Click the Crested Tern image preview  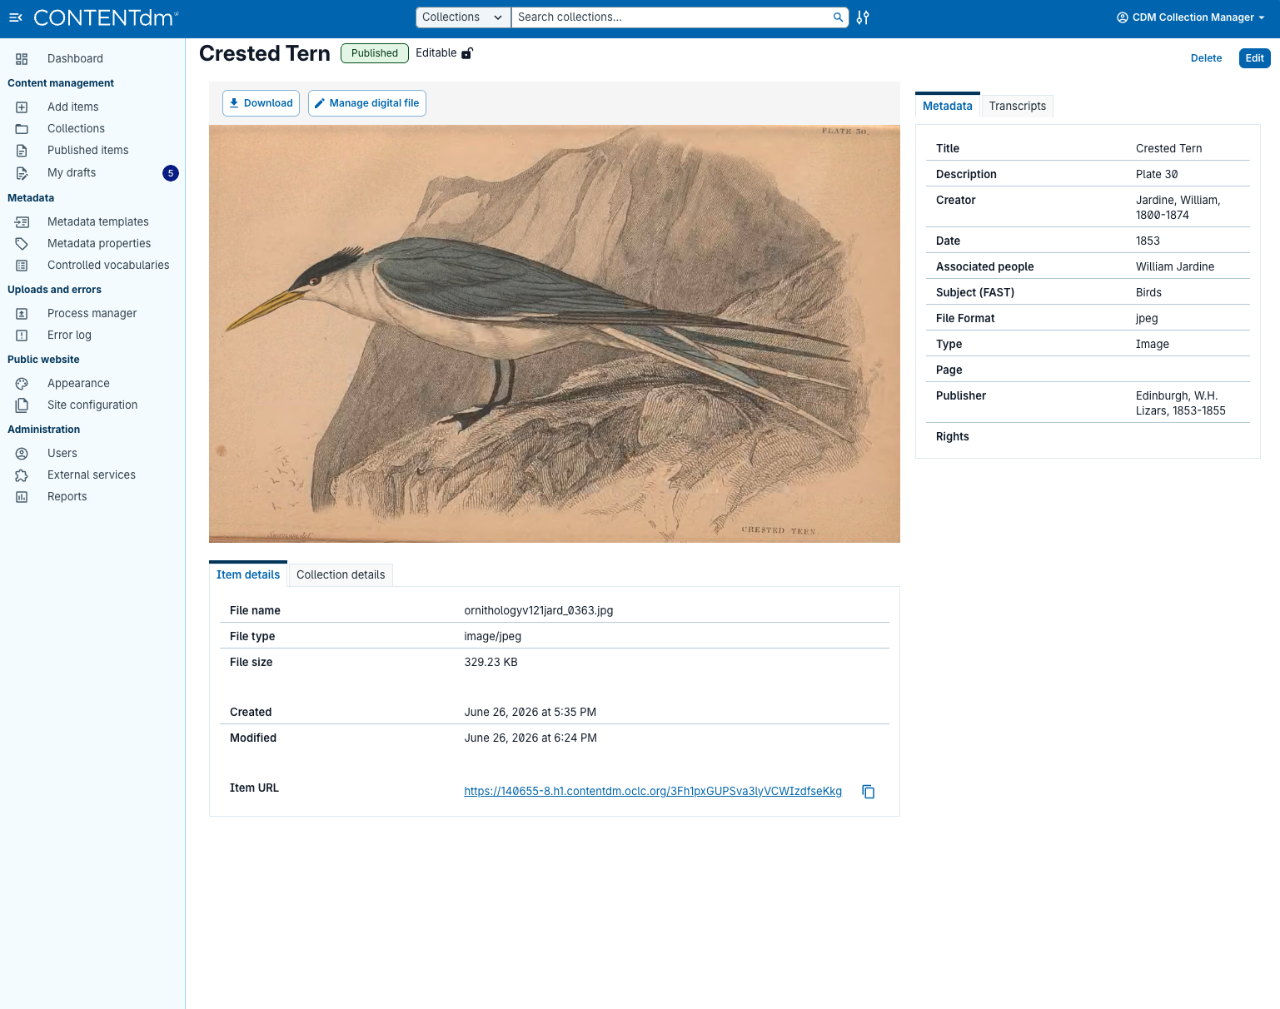click(554, 334)
